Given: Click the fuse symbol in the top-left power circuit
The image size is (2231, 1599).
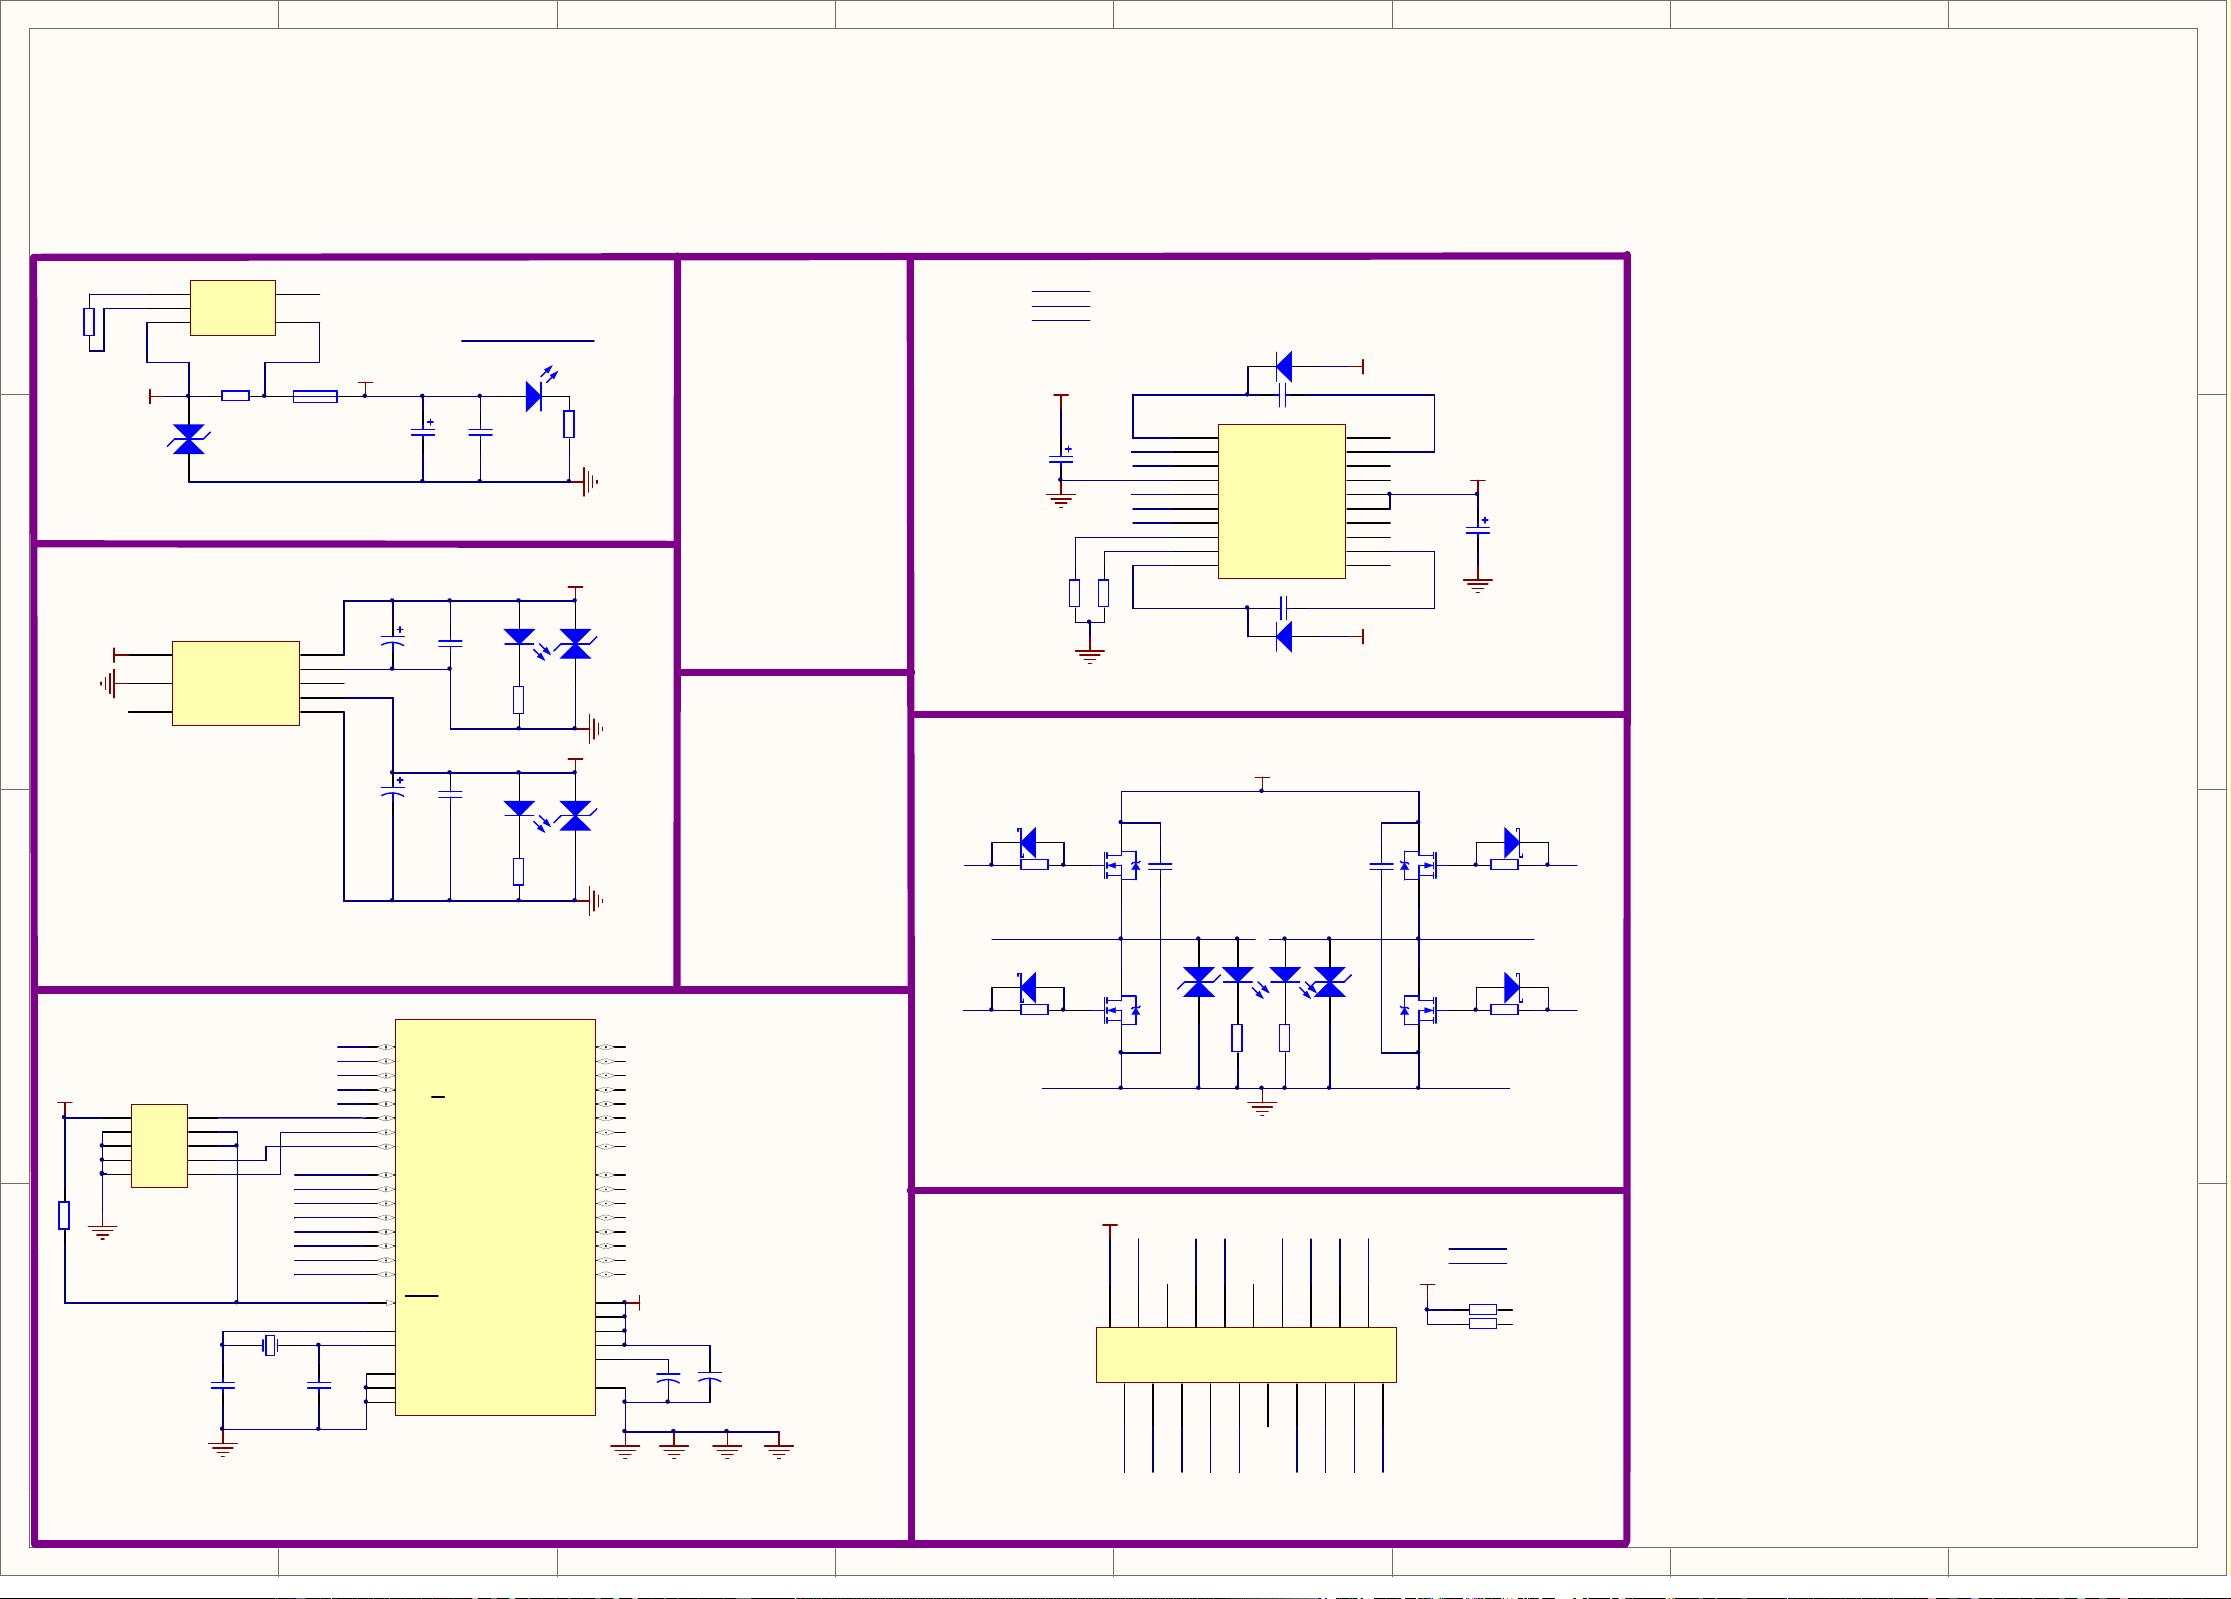Looking at the screenshot, I should coord(315,397).
